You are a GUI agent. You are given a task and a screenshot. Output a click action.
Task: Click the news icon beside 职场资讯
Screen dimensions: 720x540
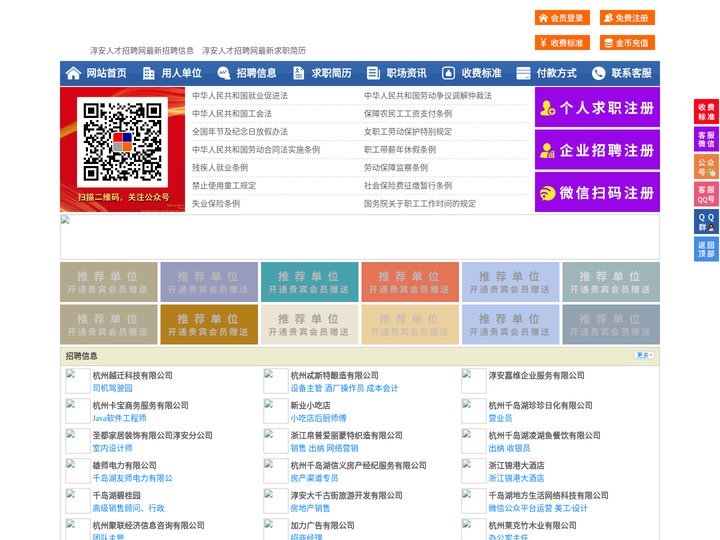point(373,73)
